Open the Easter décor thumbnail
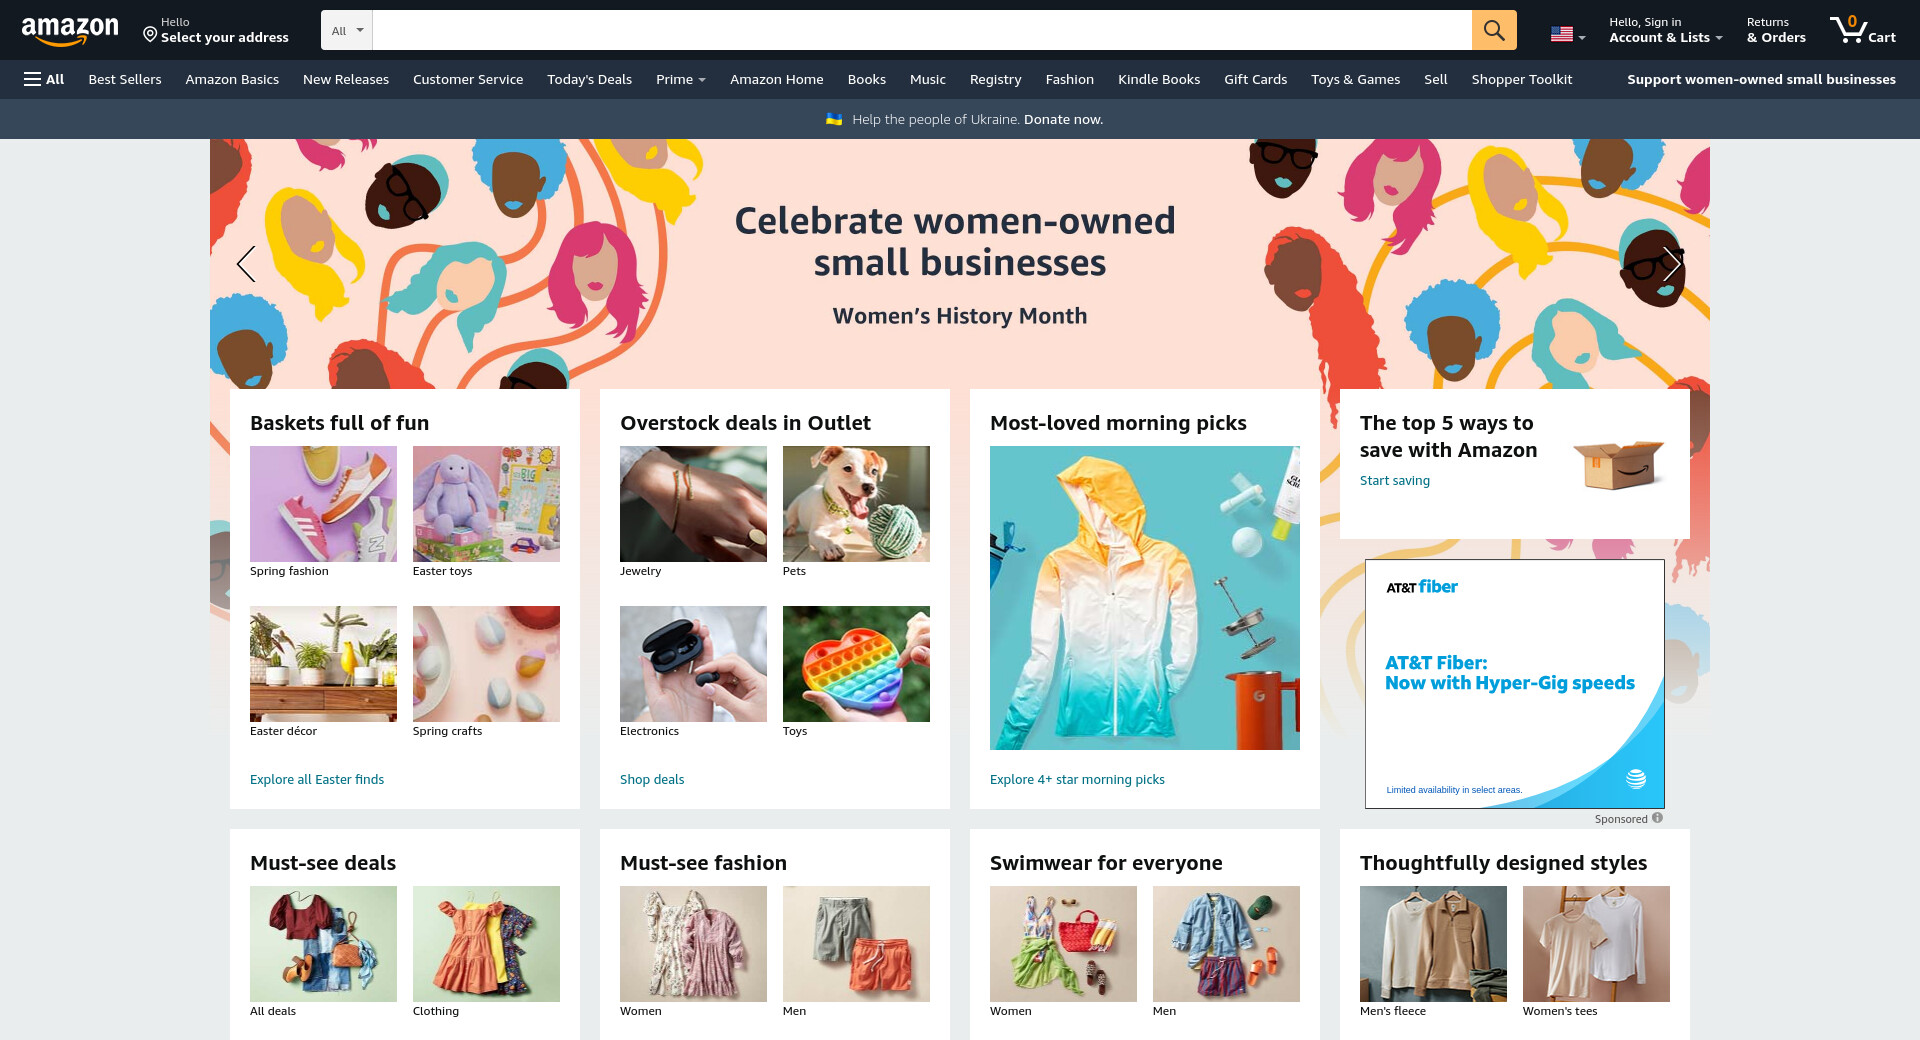 [x=323, y=664]
